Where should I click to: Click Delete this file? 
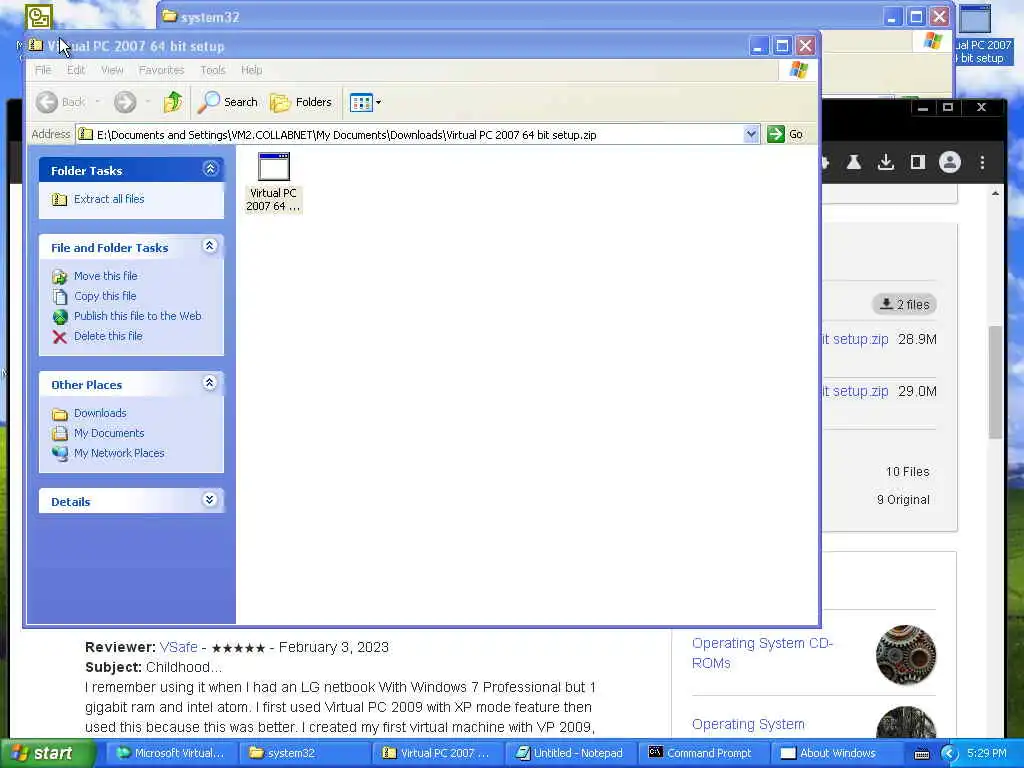click(x=108, y=336)
